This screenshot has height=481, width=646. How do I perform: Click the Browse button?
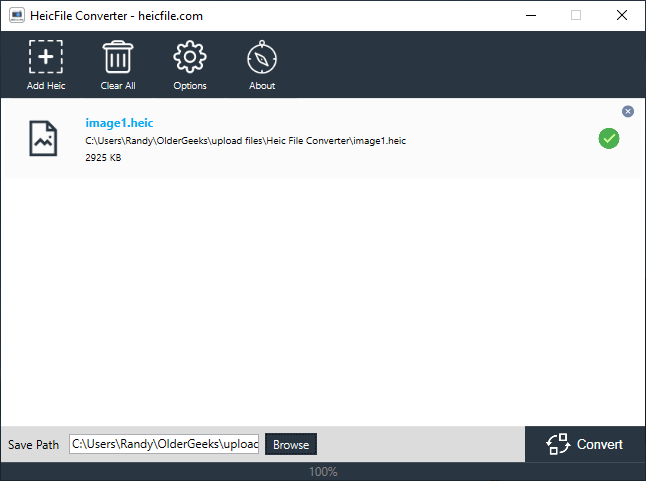(291, 444)
